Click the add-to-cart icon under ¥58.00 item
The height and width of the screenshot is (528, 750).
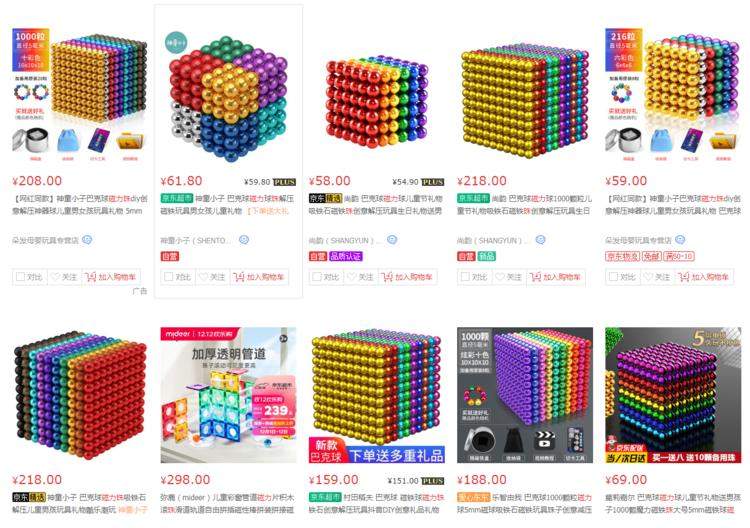click(387, 277)
